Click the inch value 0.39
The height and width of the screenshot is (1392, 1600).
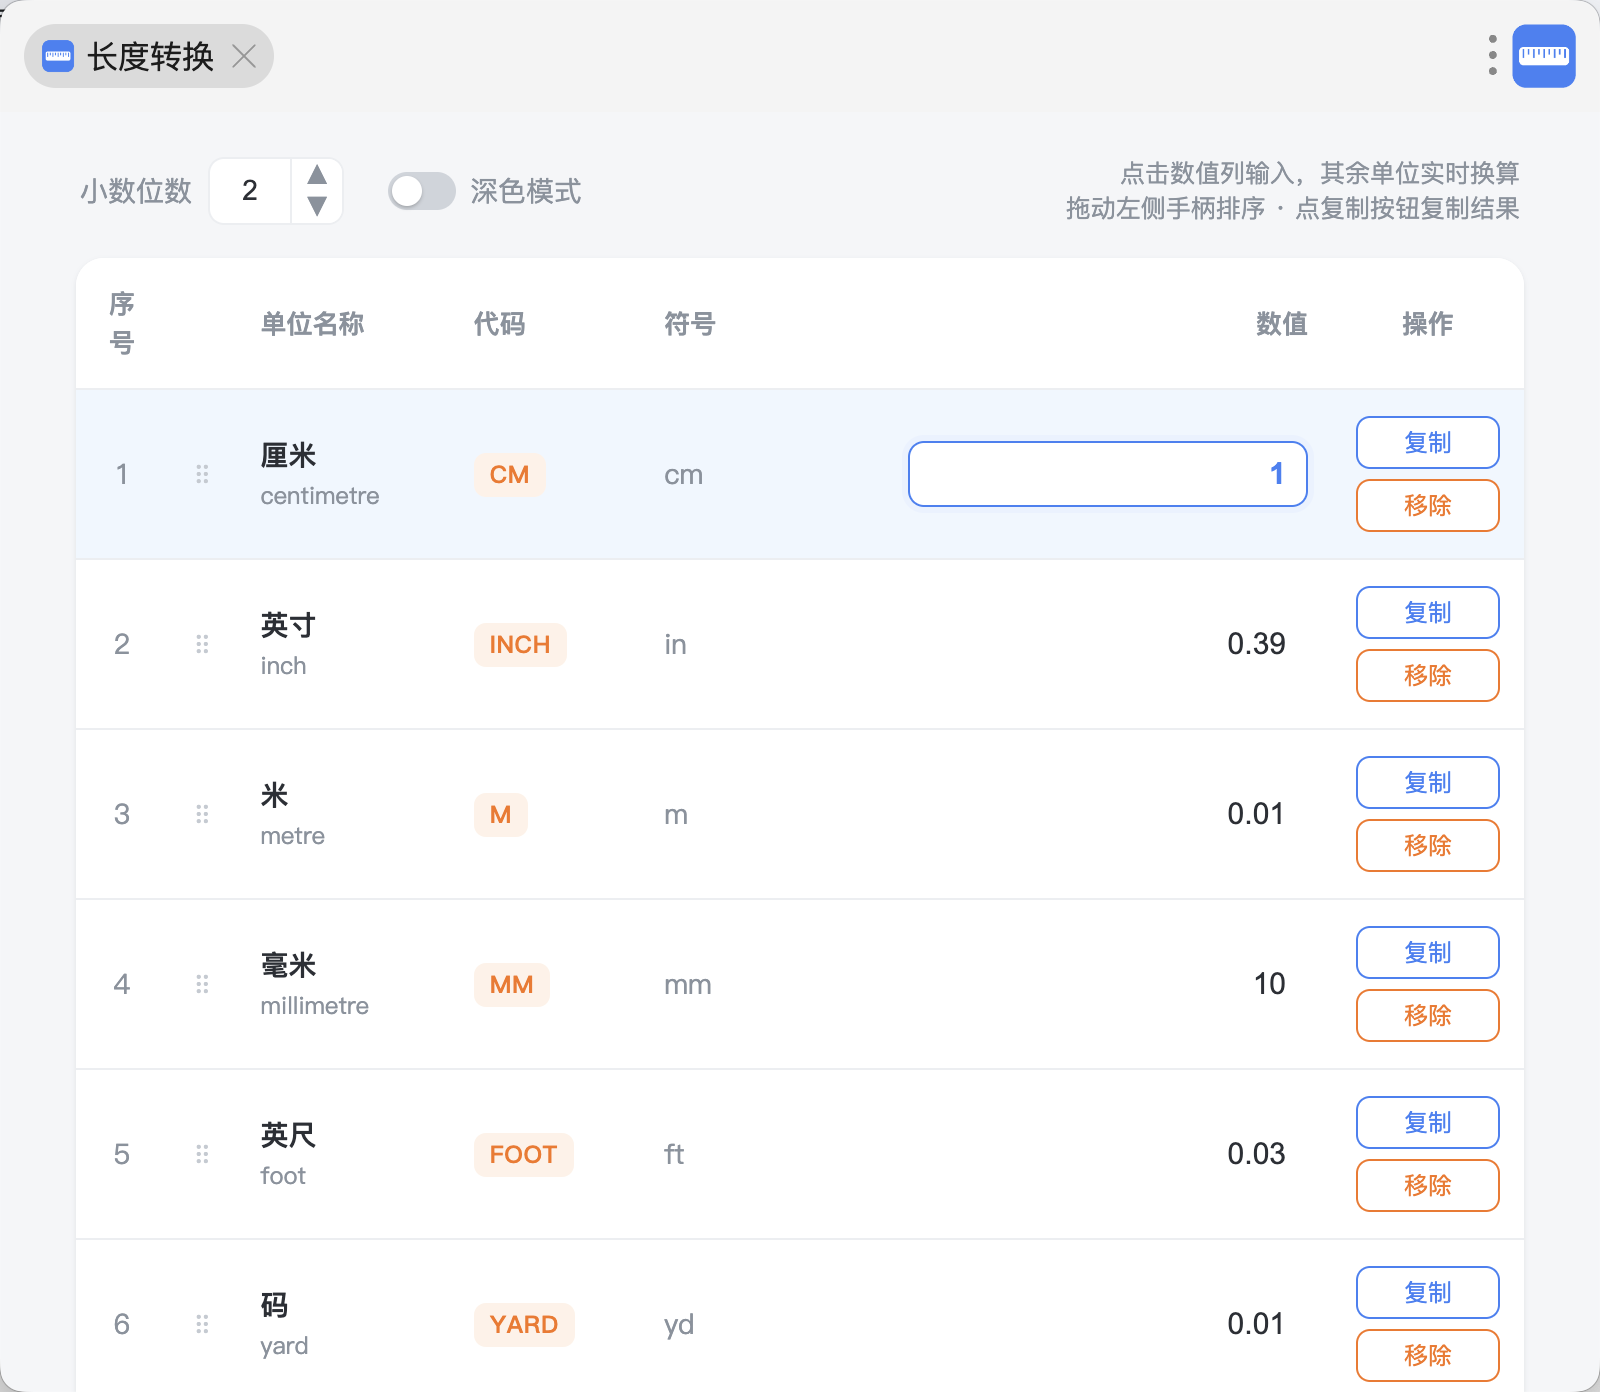[1256, 644]
